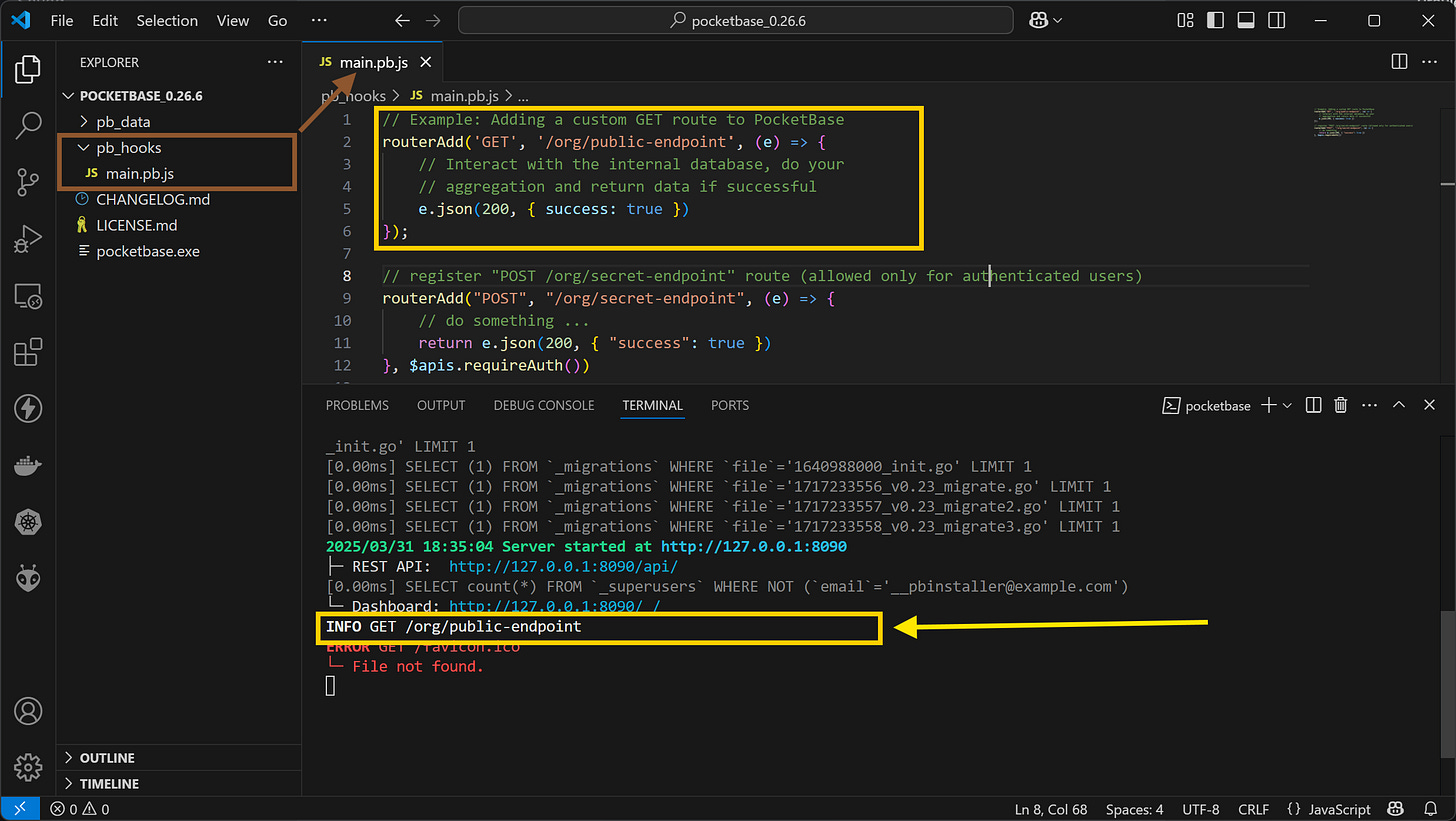Open the Go menu
This screenshot has height=821, width=1456.
[278, 20]
